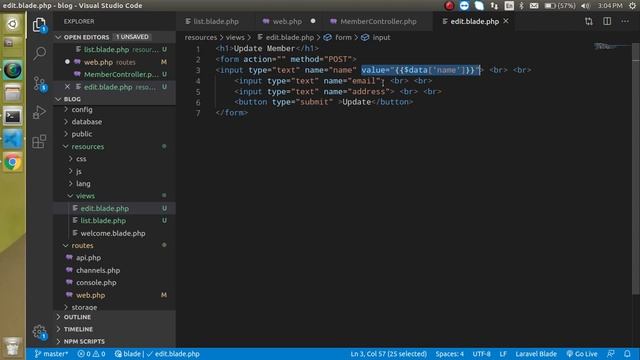Open the Manage gear settings icon
The image size is (640, 360).
click(40, 331)
